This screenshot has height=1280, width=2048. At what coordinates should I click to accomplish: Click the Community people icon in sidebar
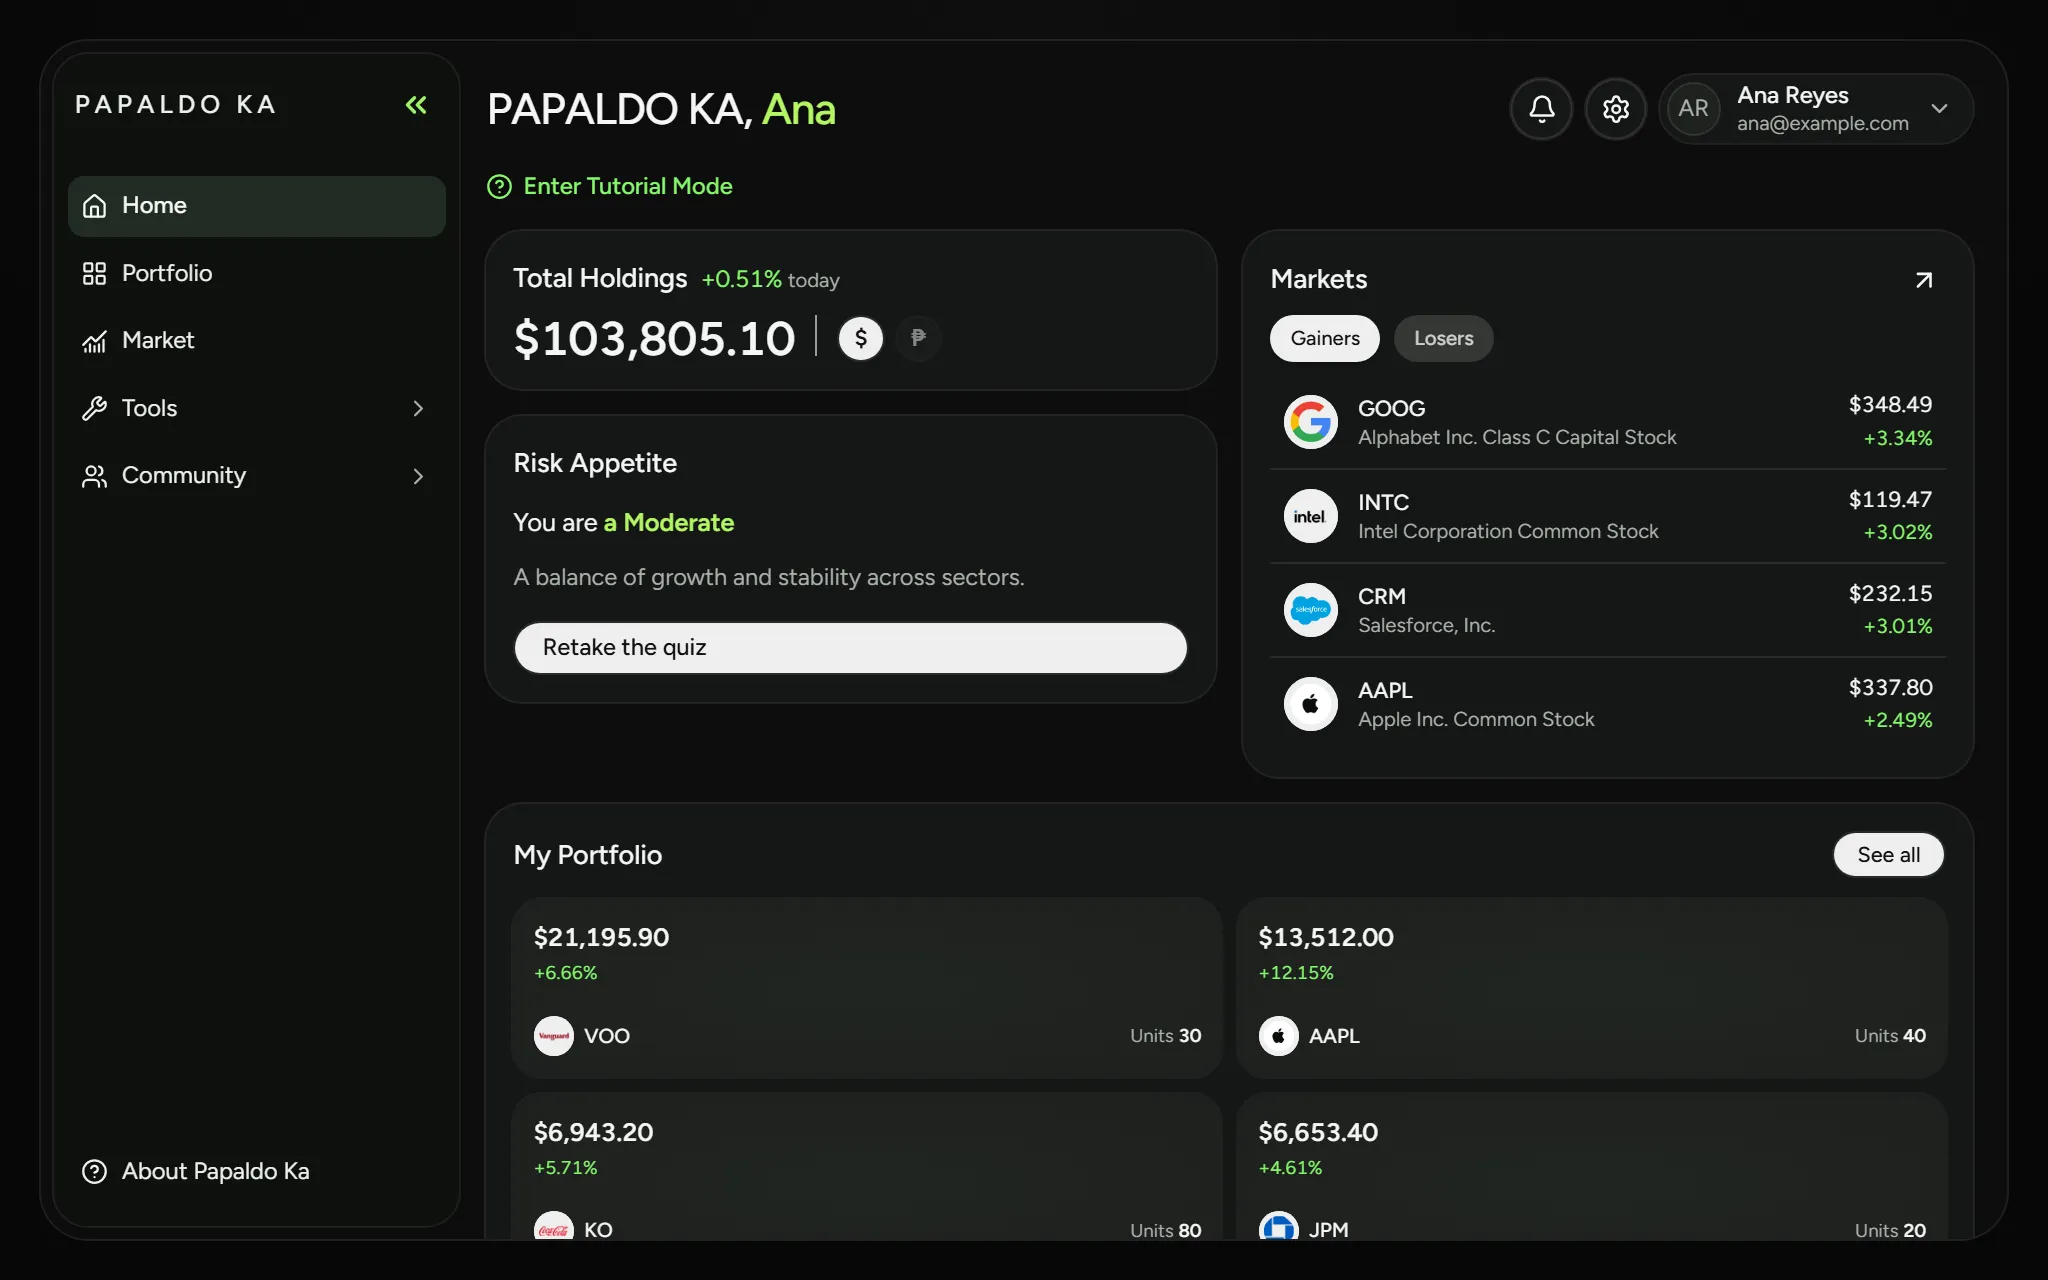click(x=94, y=476)
